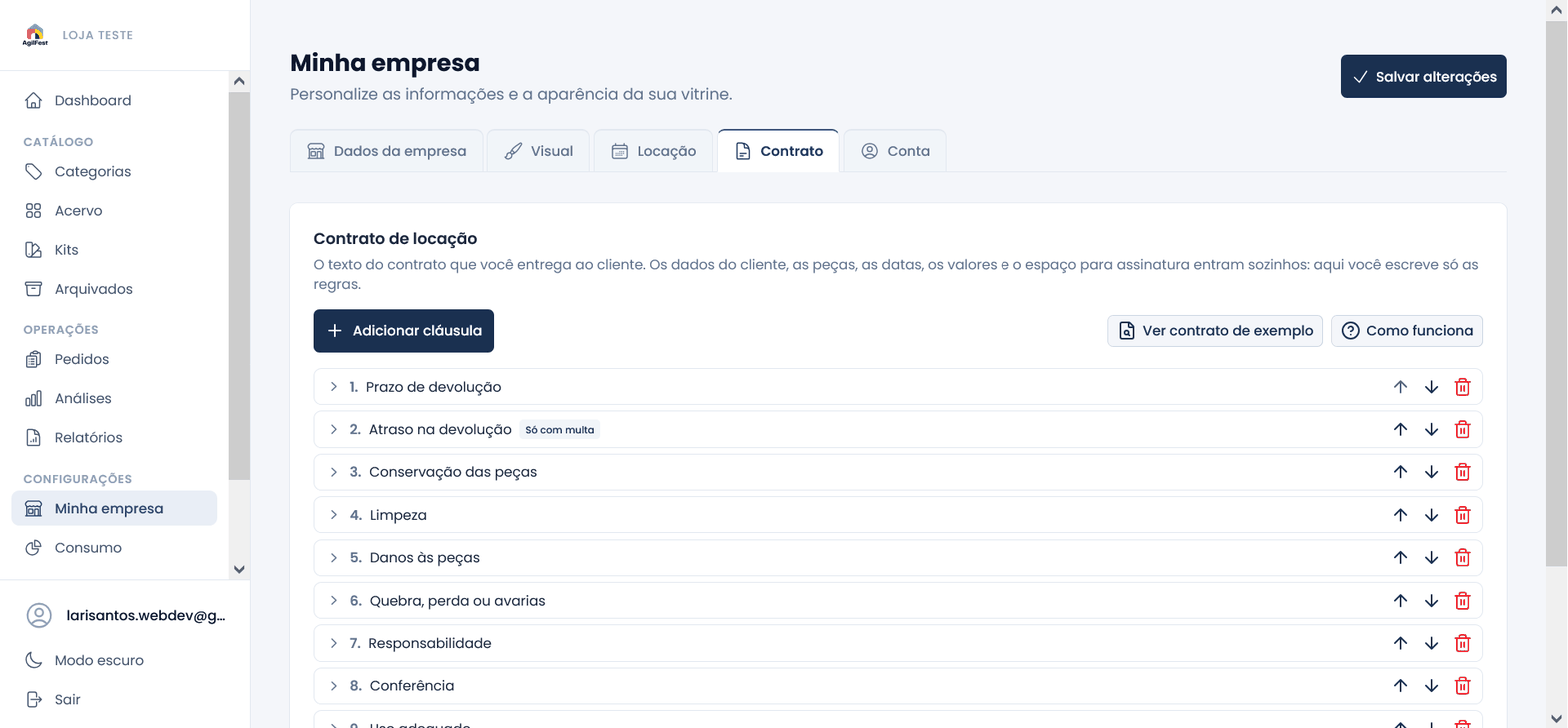1568x728 pixels.
Task: Open Consumo in the sidebar
Action: point(114,548)
